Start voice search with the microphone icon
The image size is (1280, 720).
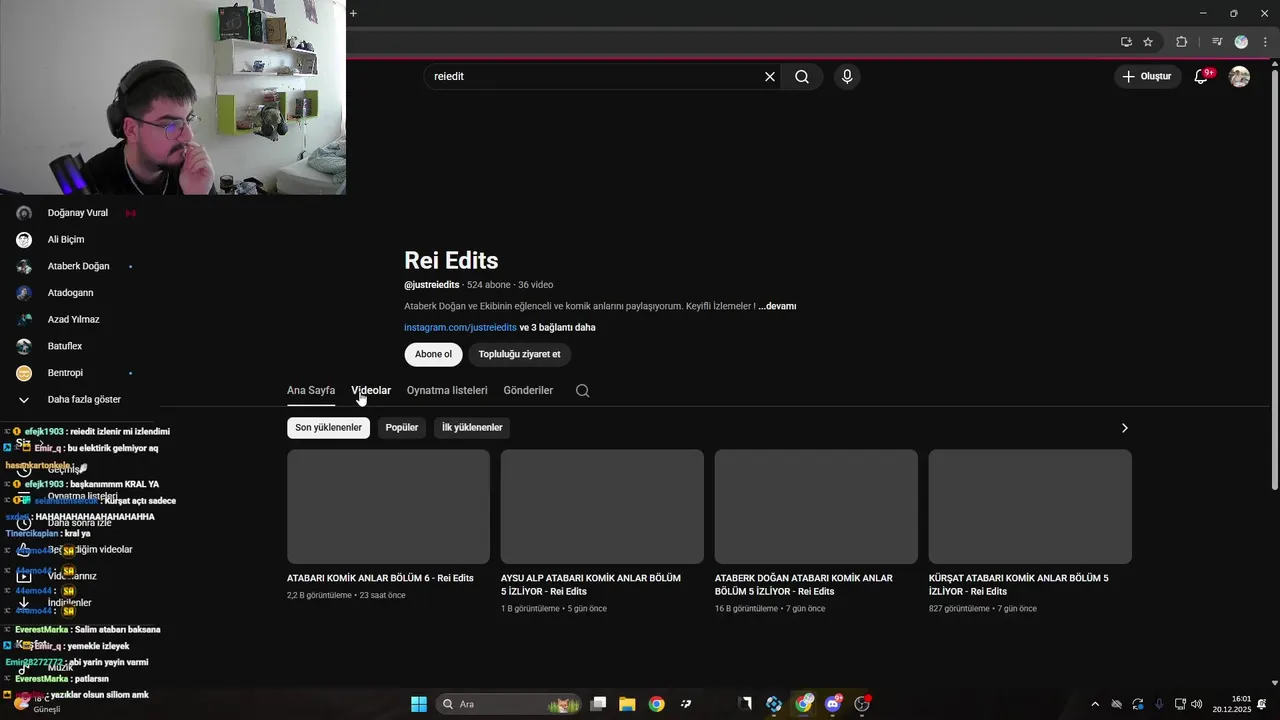pyautogui.click(x=847, y=76)
